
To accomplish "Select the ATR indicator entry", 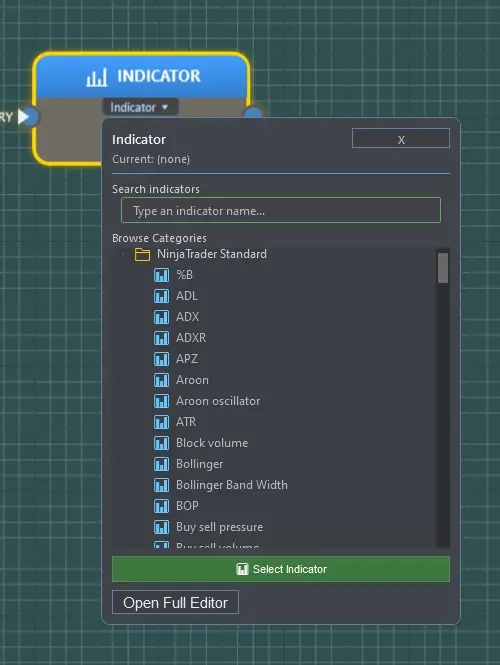I will pos(186,422).
